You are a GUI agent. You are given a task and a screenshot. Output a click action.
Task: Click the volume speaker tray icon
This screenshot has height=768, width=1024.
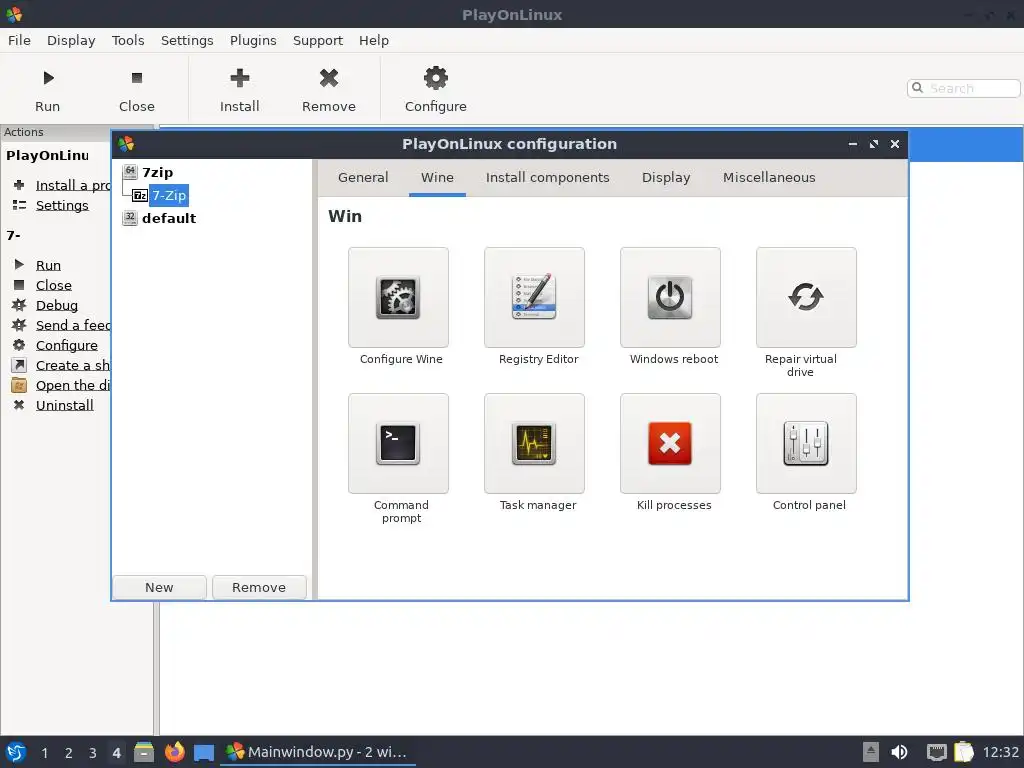coord(899,752)
